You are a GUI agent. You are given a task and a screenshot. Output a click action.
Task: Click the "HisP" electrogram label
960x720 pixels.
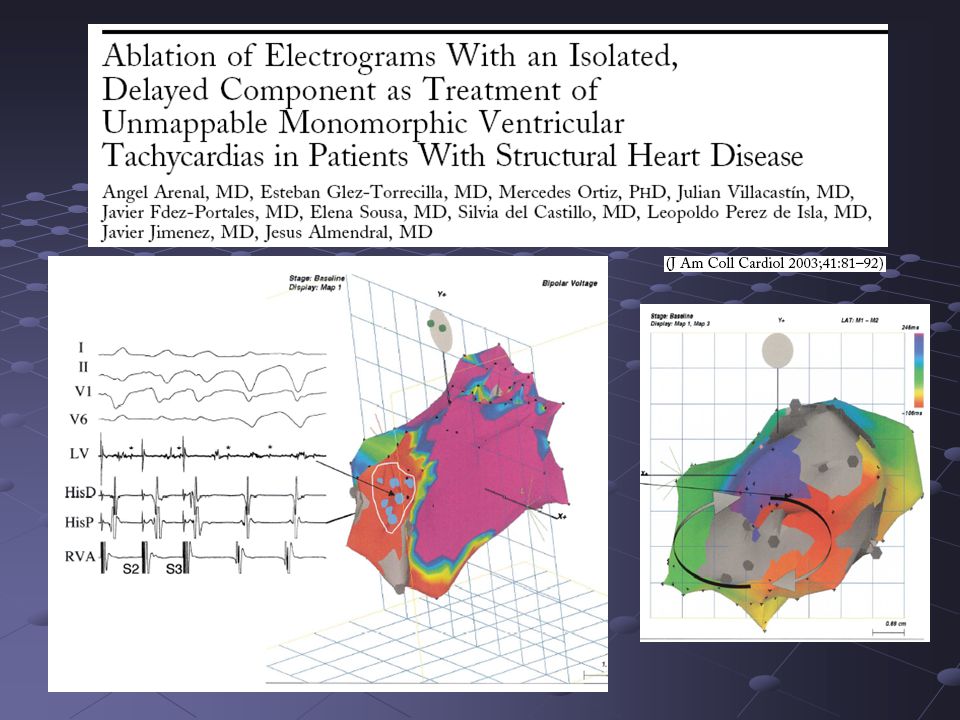(80, 522)
